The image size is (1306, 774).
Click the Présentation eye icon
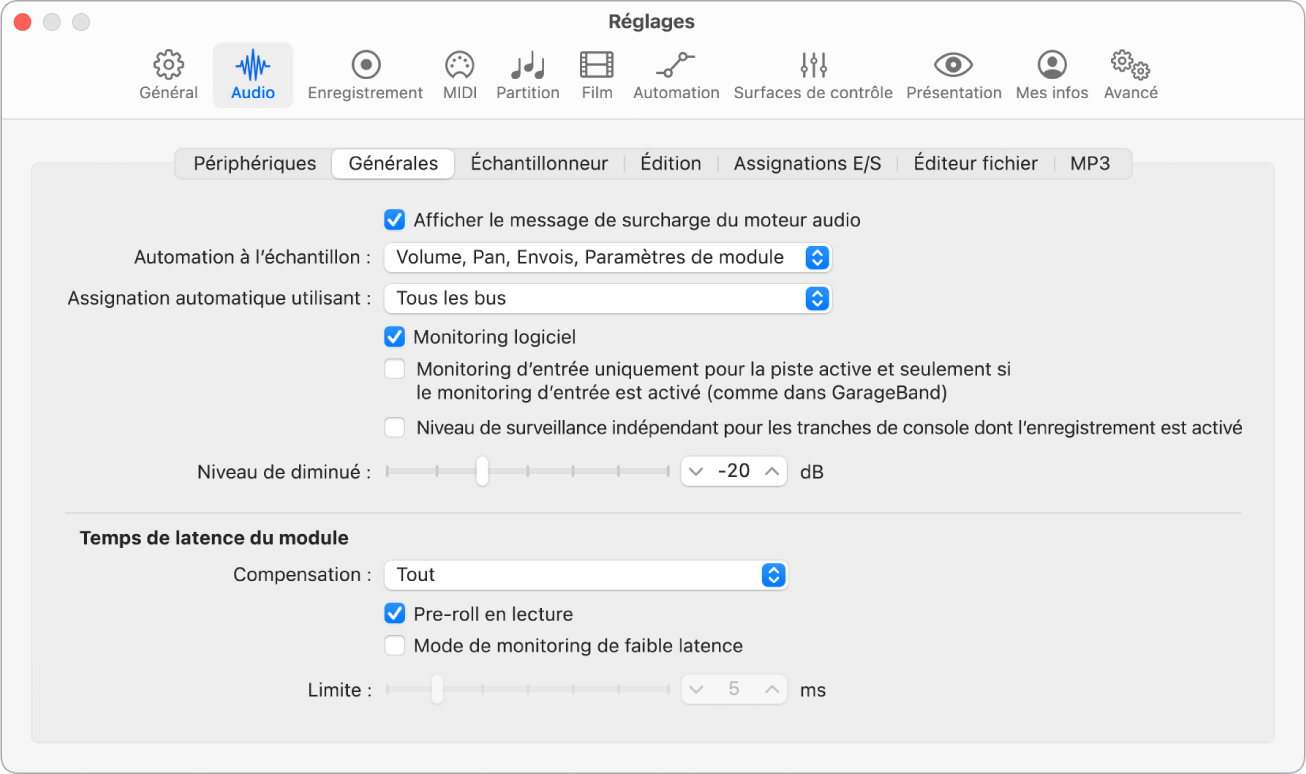(x=953, y=66)
